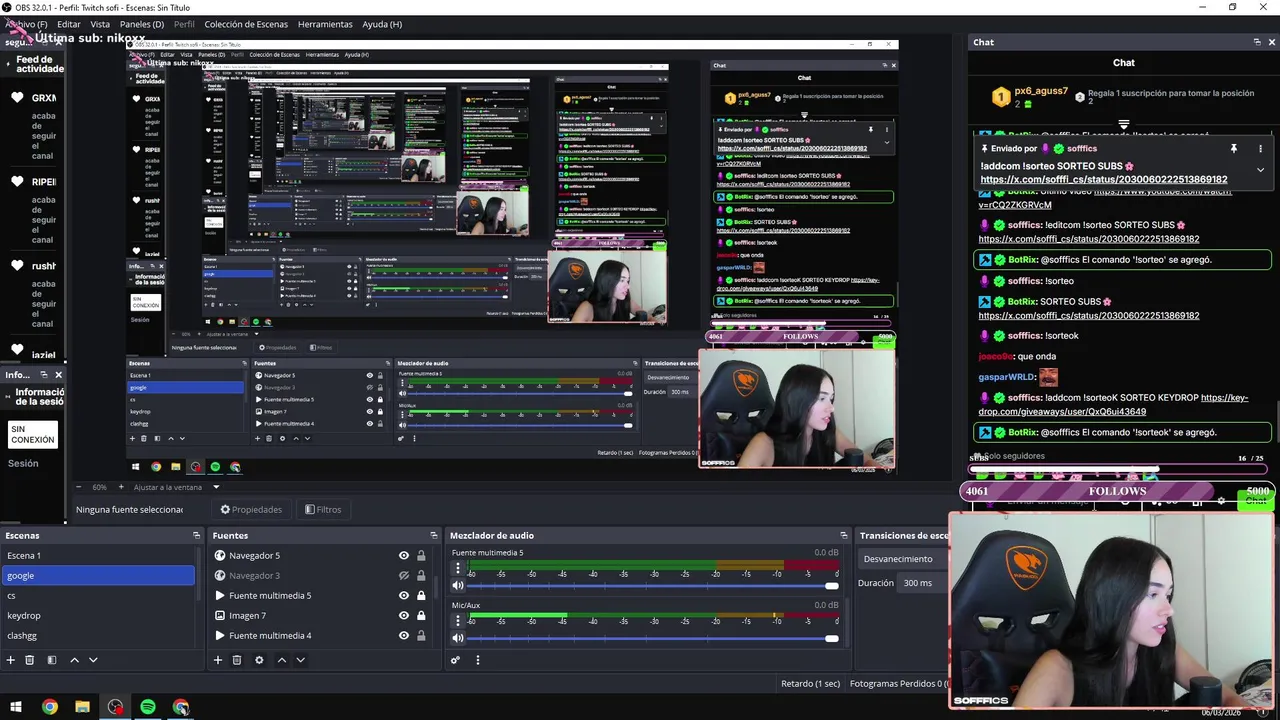1280x720 pixels.
Task: Remove the selected scene with trash icon
Action: click(30, 660)
